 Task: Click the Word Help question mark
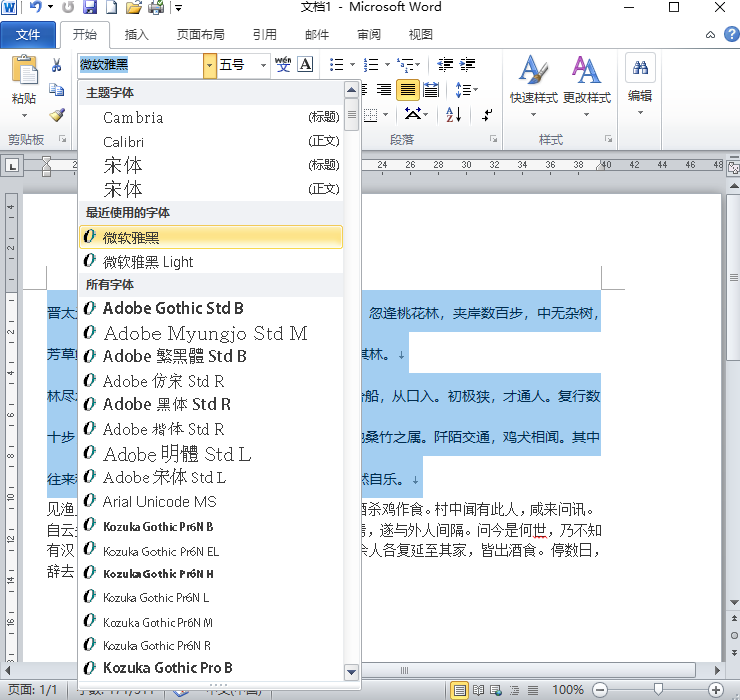pyautogui.click(x=732, y=34)
